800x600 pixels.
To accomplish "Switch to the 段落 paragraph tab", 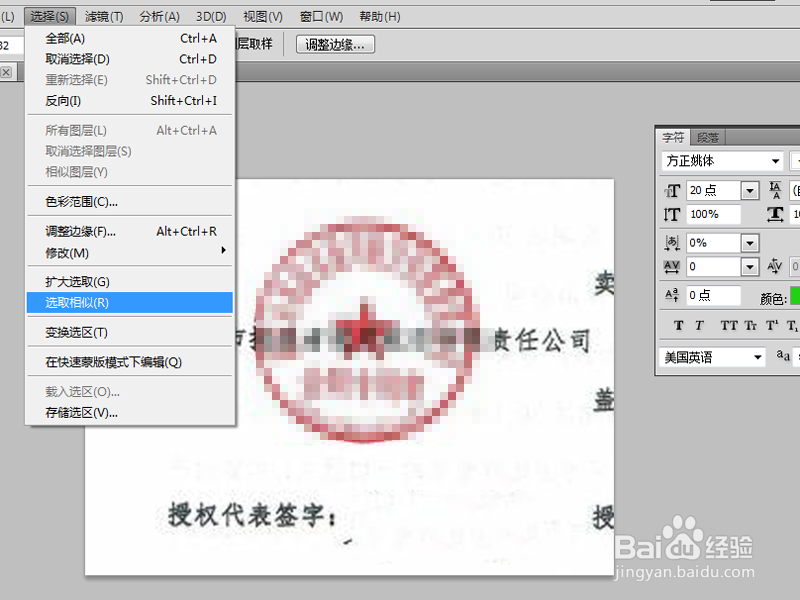I will (708, 138).
